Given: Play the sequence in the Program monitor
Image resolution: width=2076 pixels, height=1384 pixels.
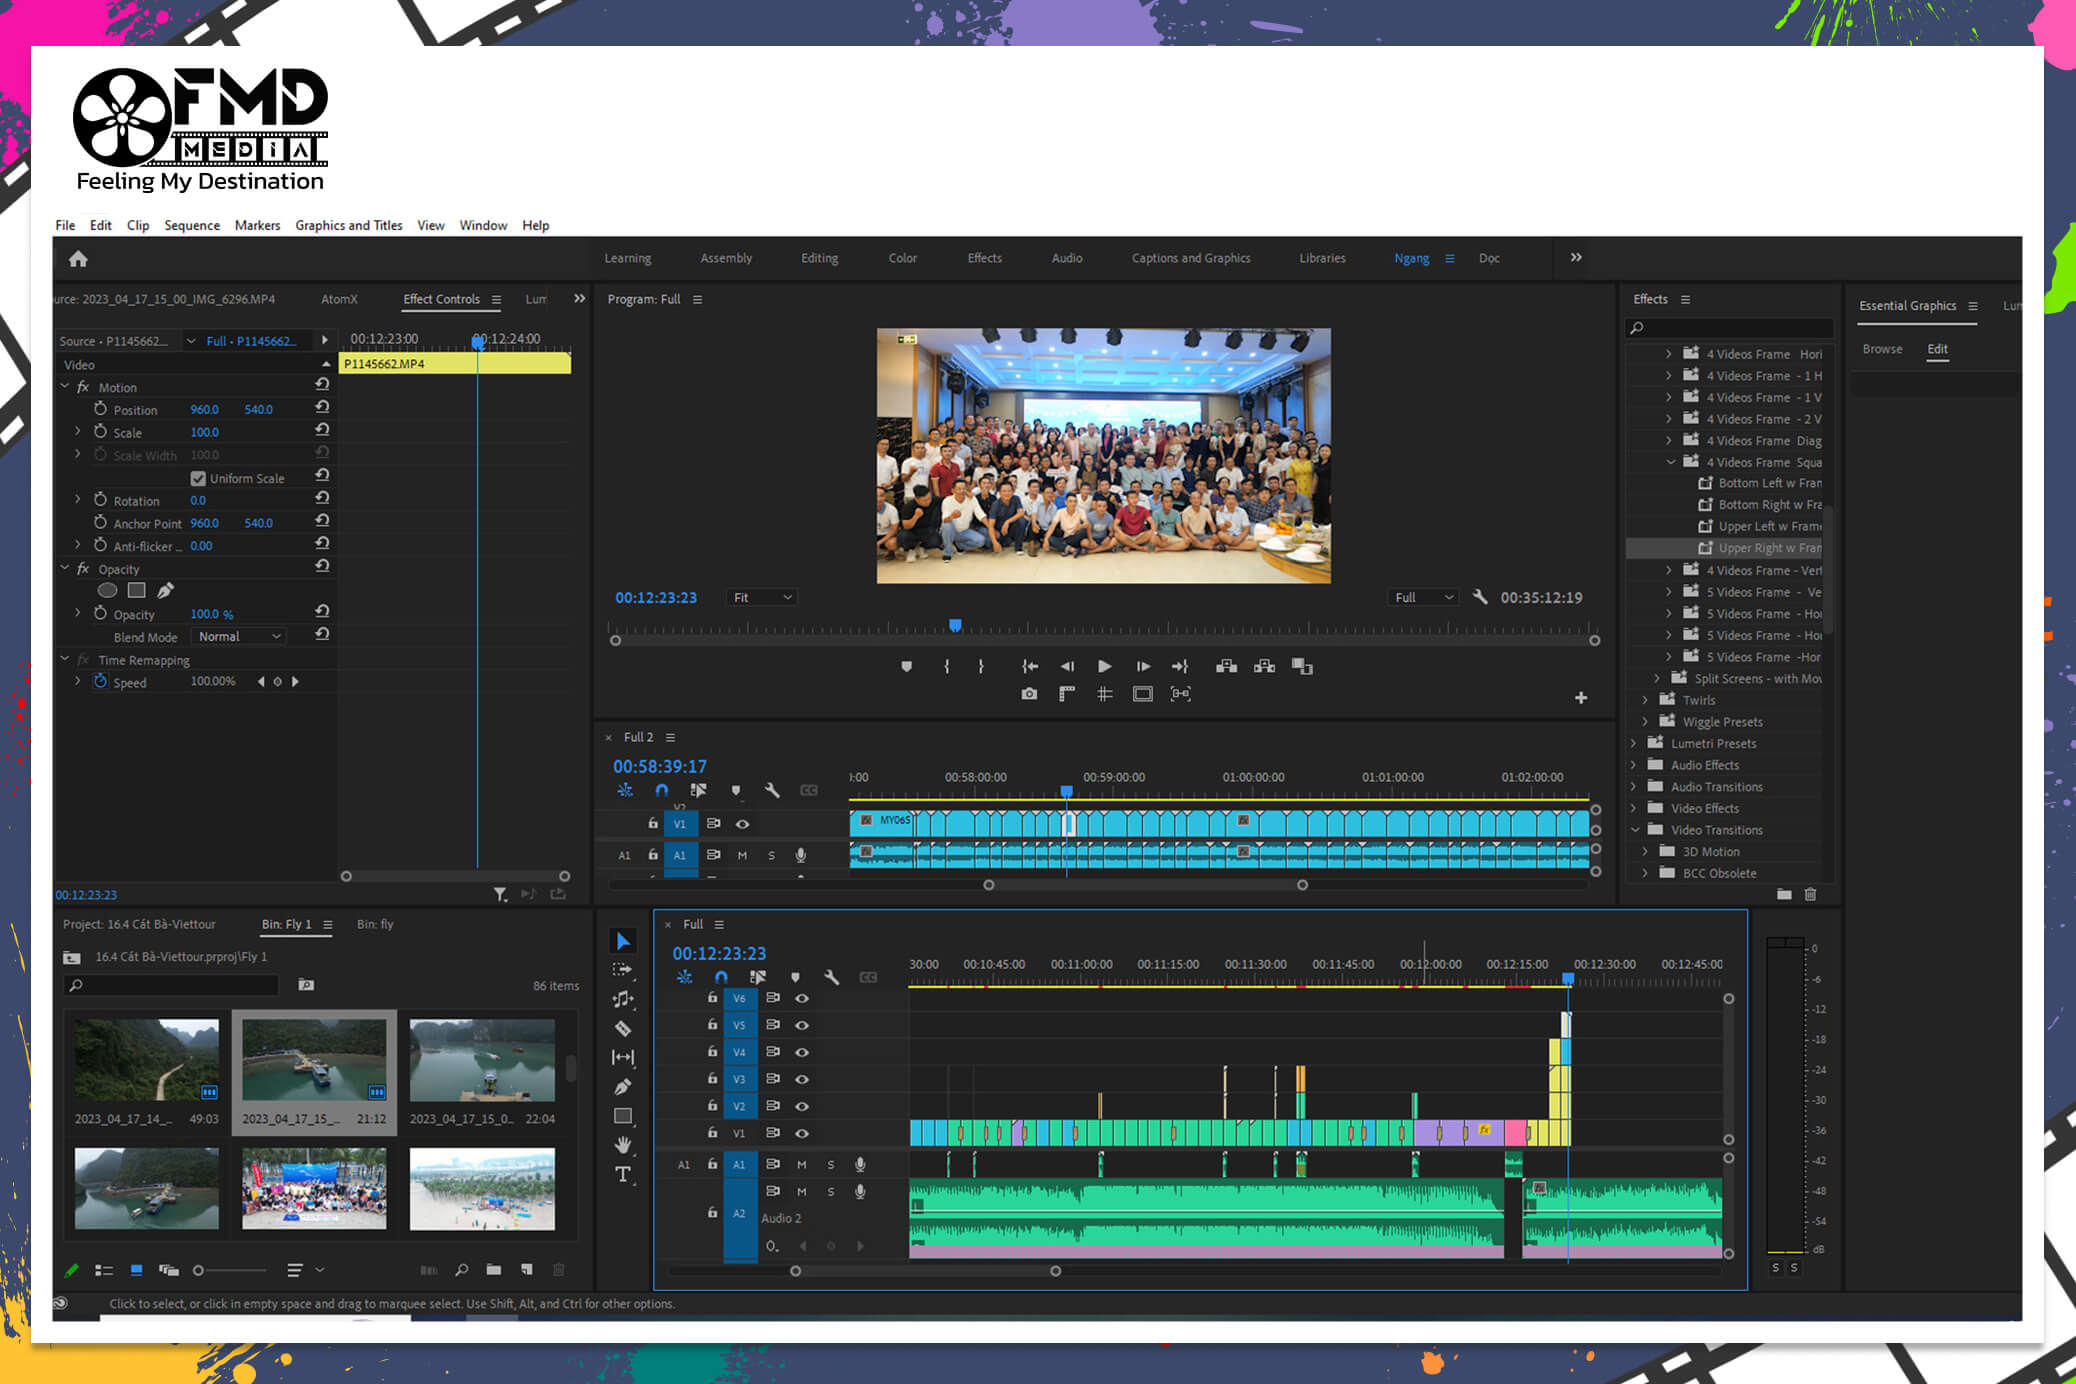Looking at the screenshot, I should (1104, 666).
